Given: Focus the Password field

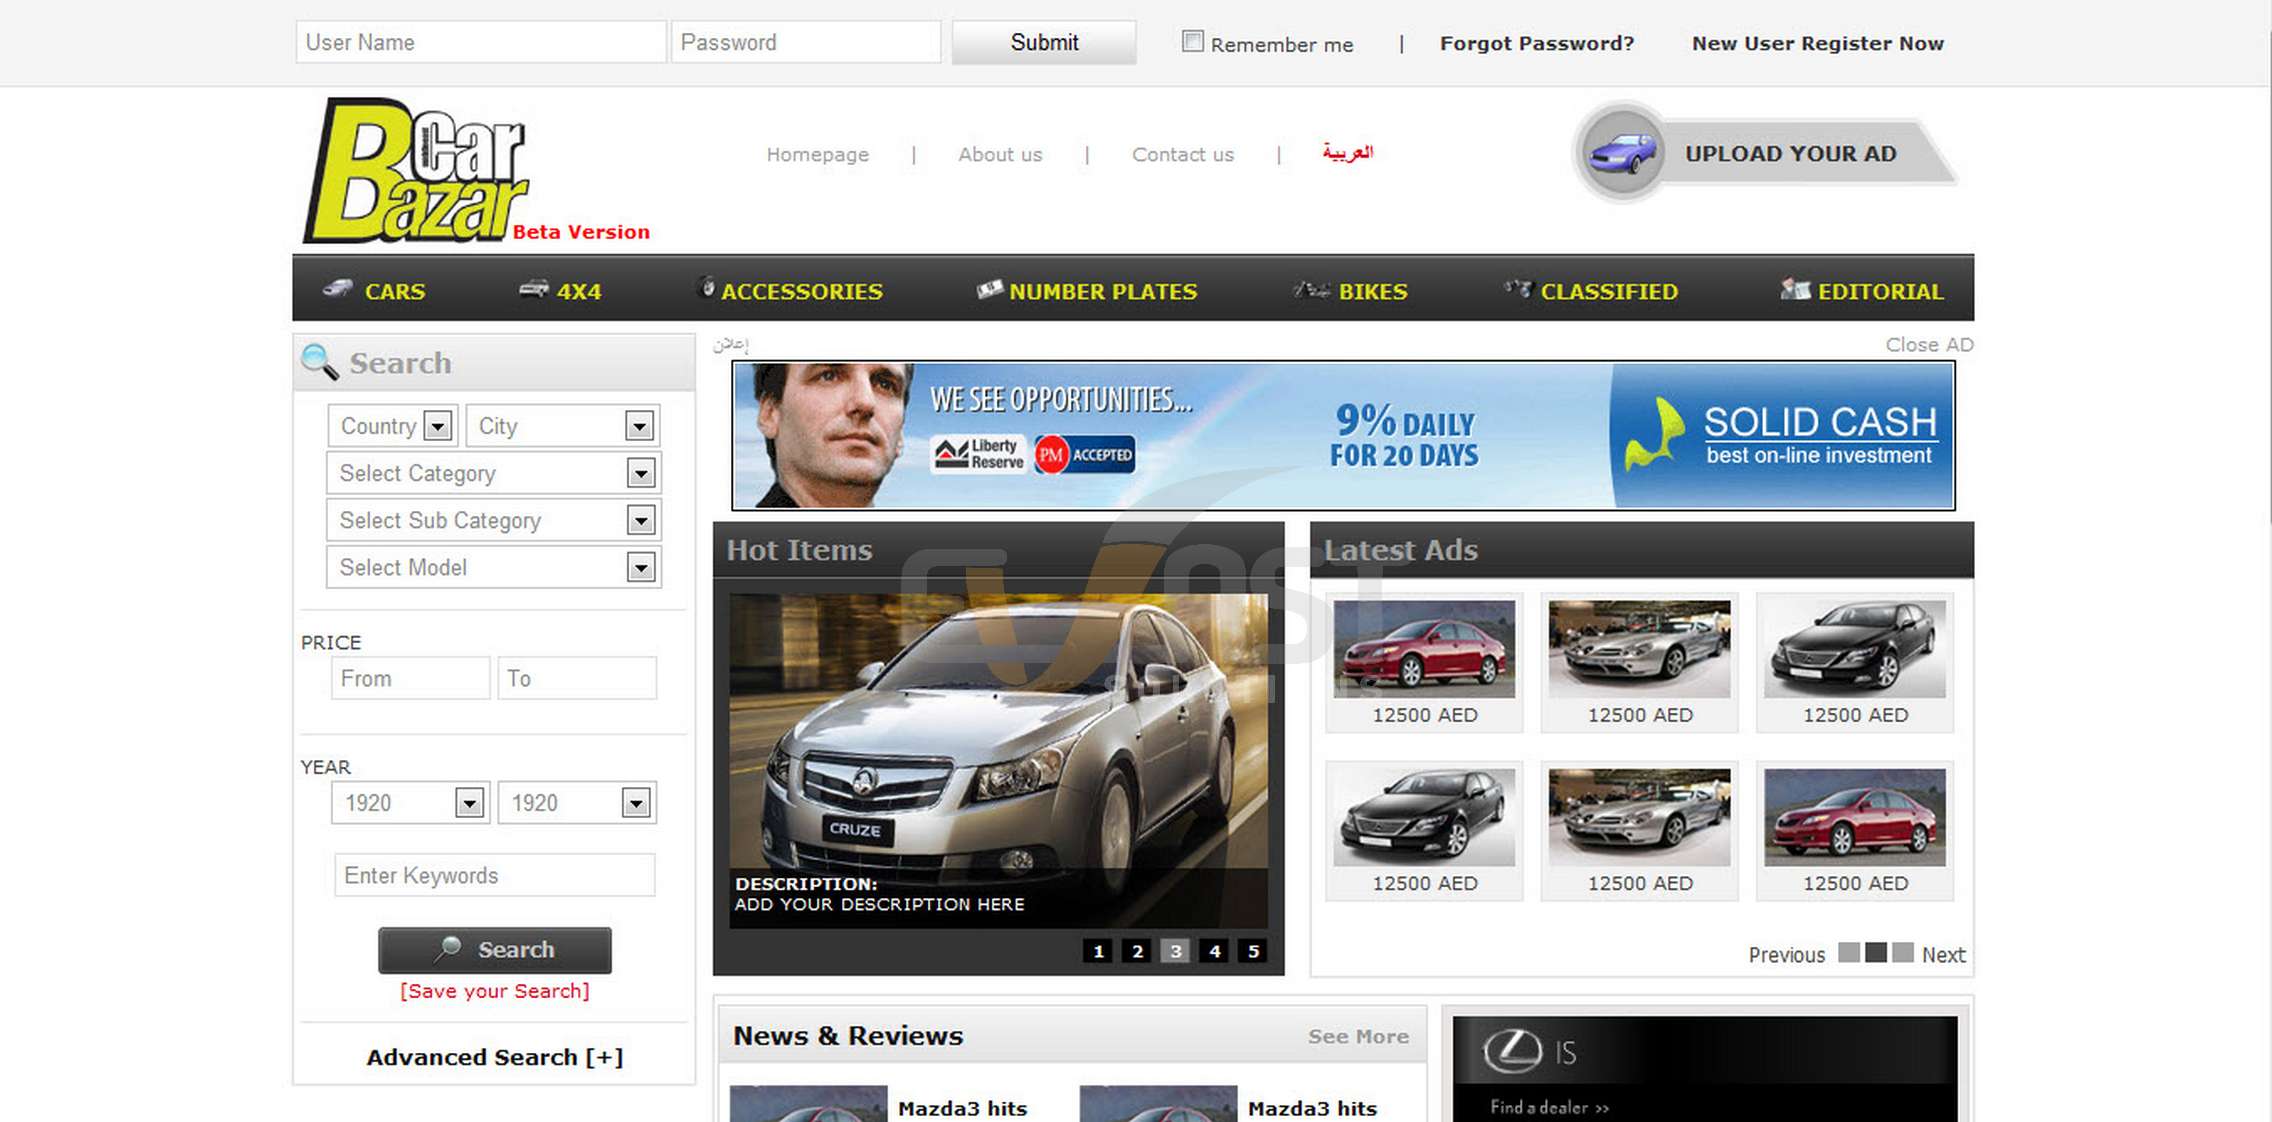Looking at the screenshot, I should [x=806, y=42].
